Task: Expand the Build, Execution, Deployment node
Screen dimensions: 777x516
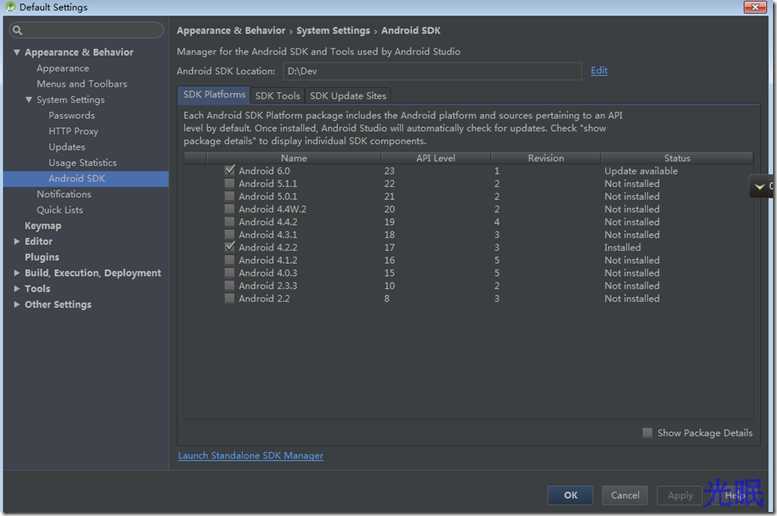Action: [x=17, y=273]
